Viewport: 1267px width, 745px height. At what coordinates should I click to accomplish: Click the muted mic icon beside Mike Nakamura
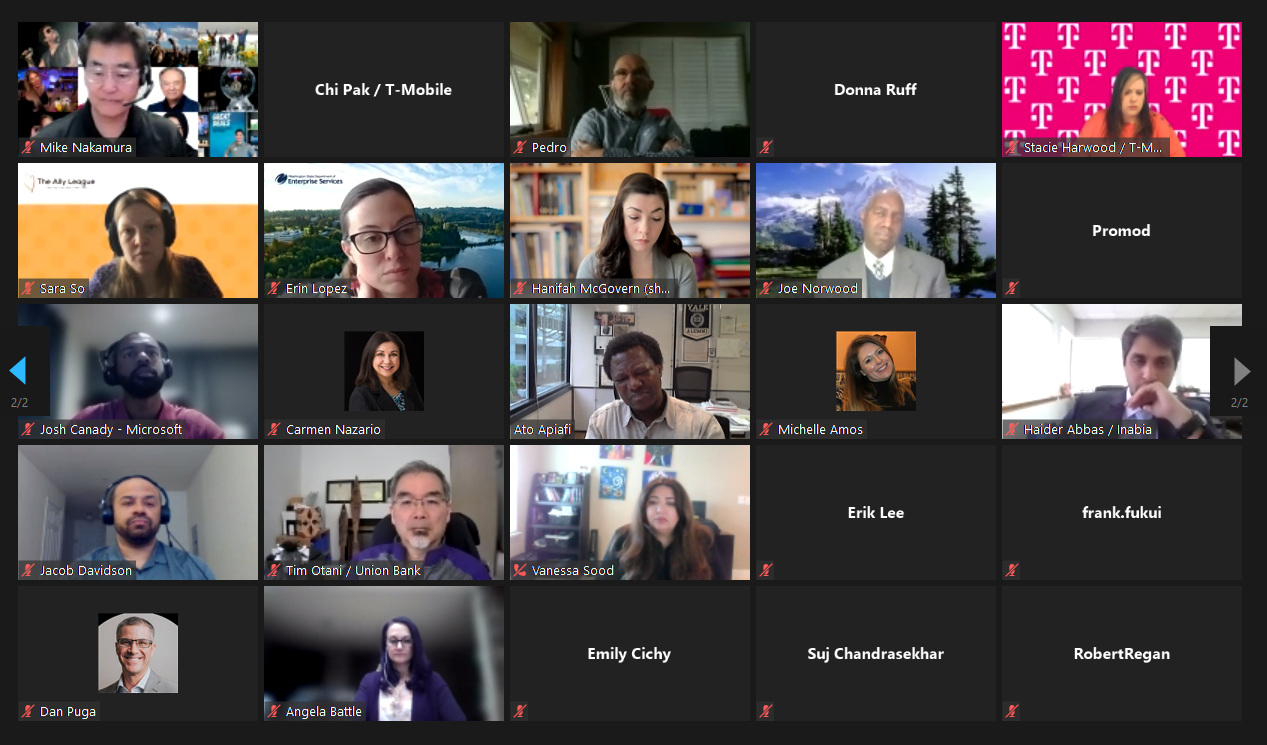pos(28,147)
